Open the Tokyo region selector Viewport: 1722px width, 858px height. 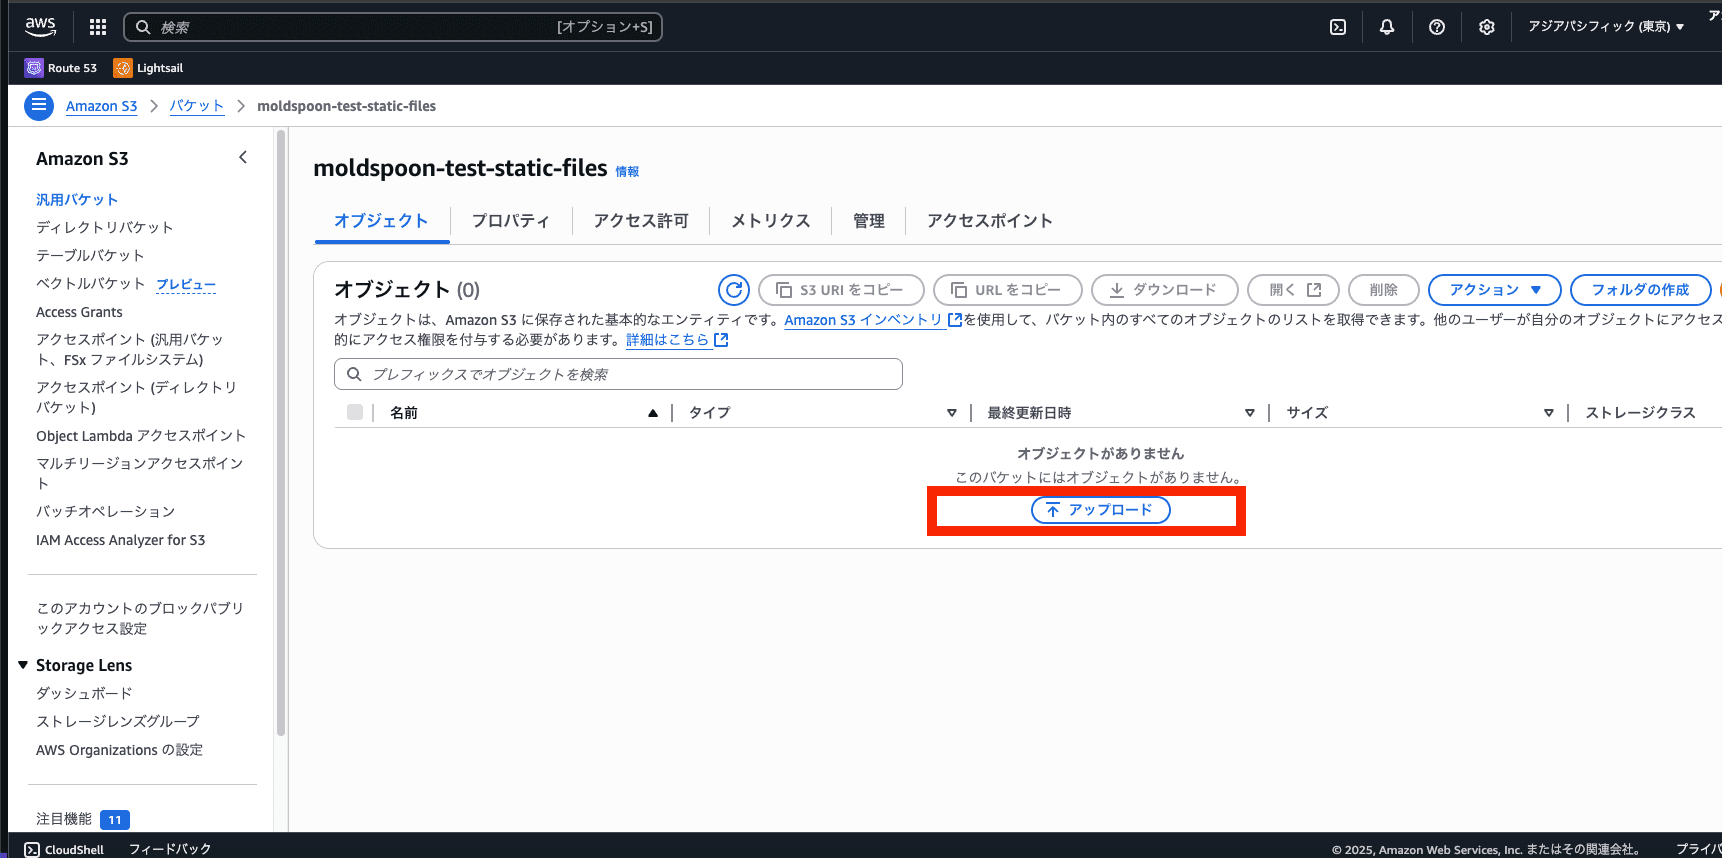click(1605, 27)
